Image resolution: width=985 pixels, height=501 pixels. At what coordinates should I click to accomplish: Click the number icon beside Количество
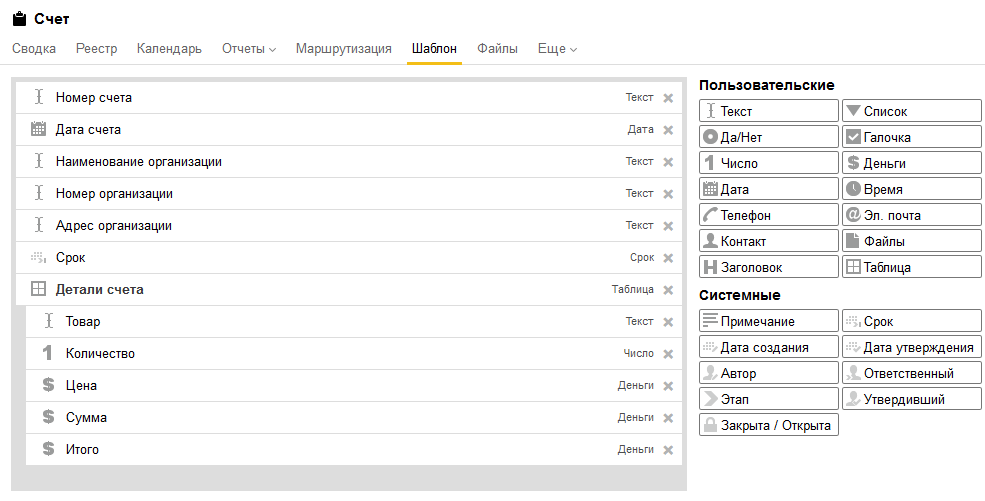(x=47, y=353)
